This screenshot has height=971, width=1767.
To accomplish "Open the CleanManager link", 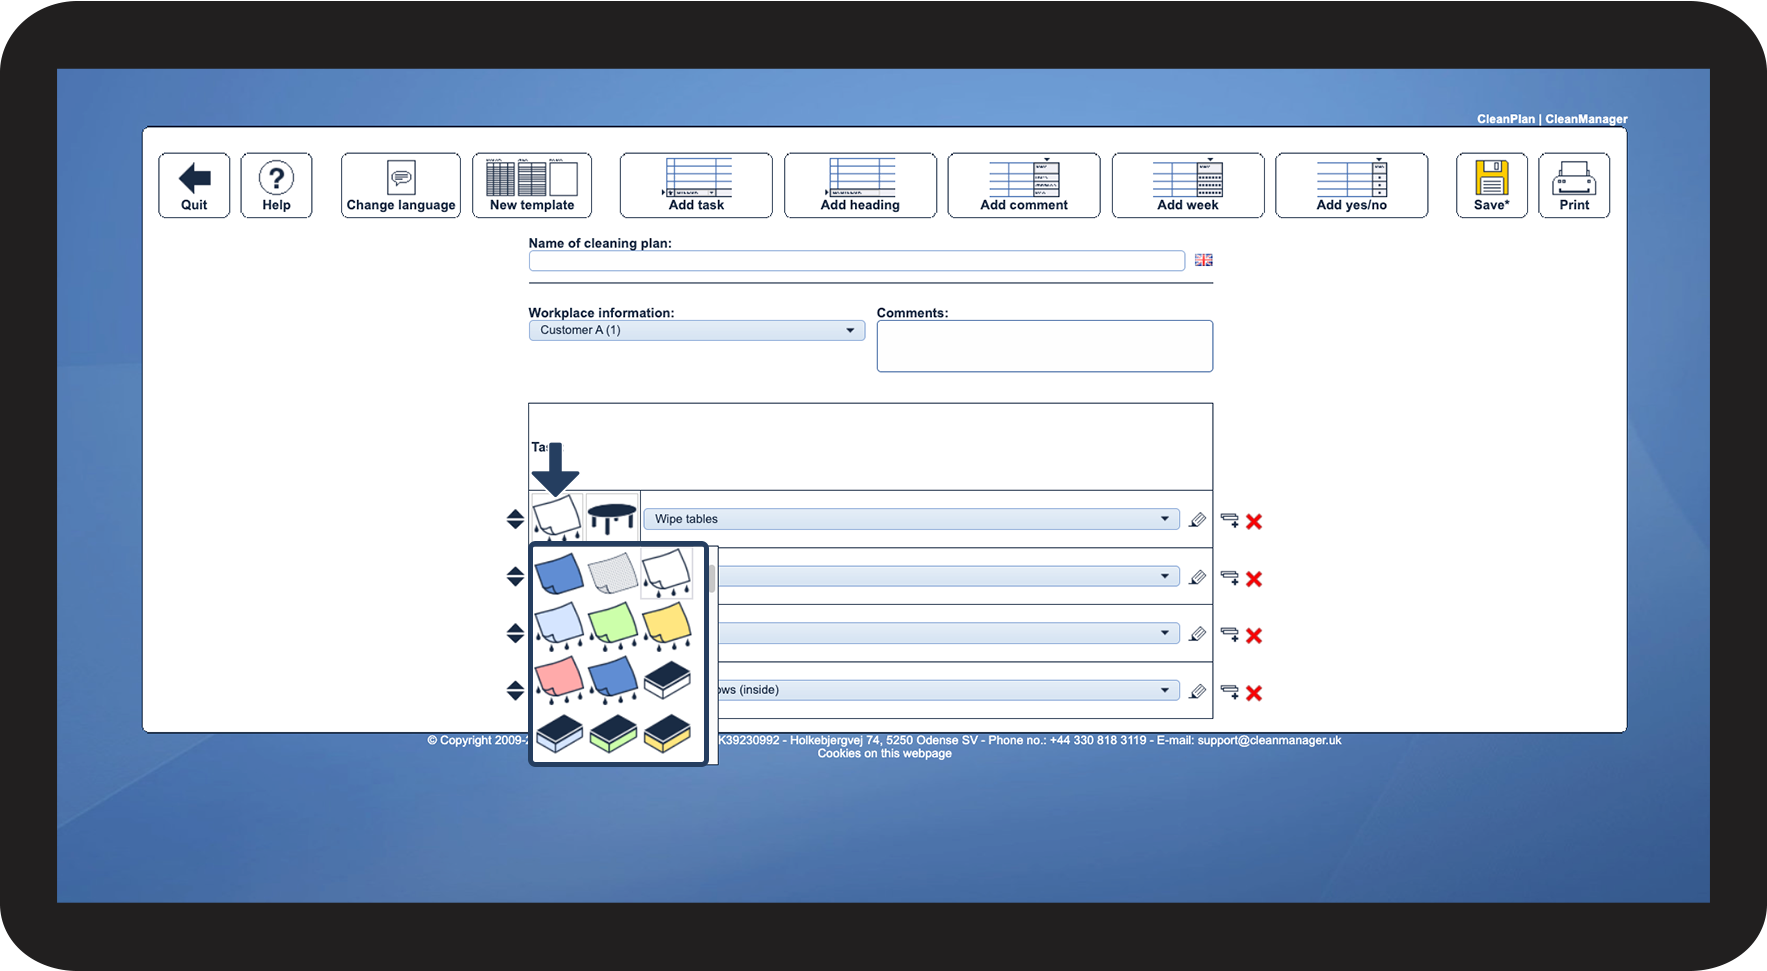I will click(1586, 119).
